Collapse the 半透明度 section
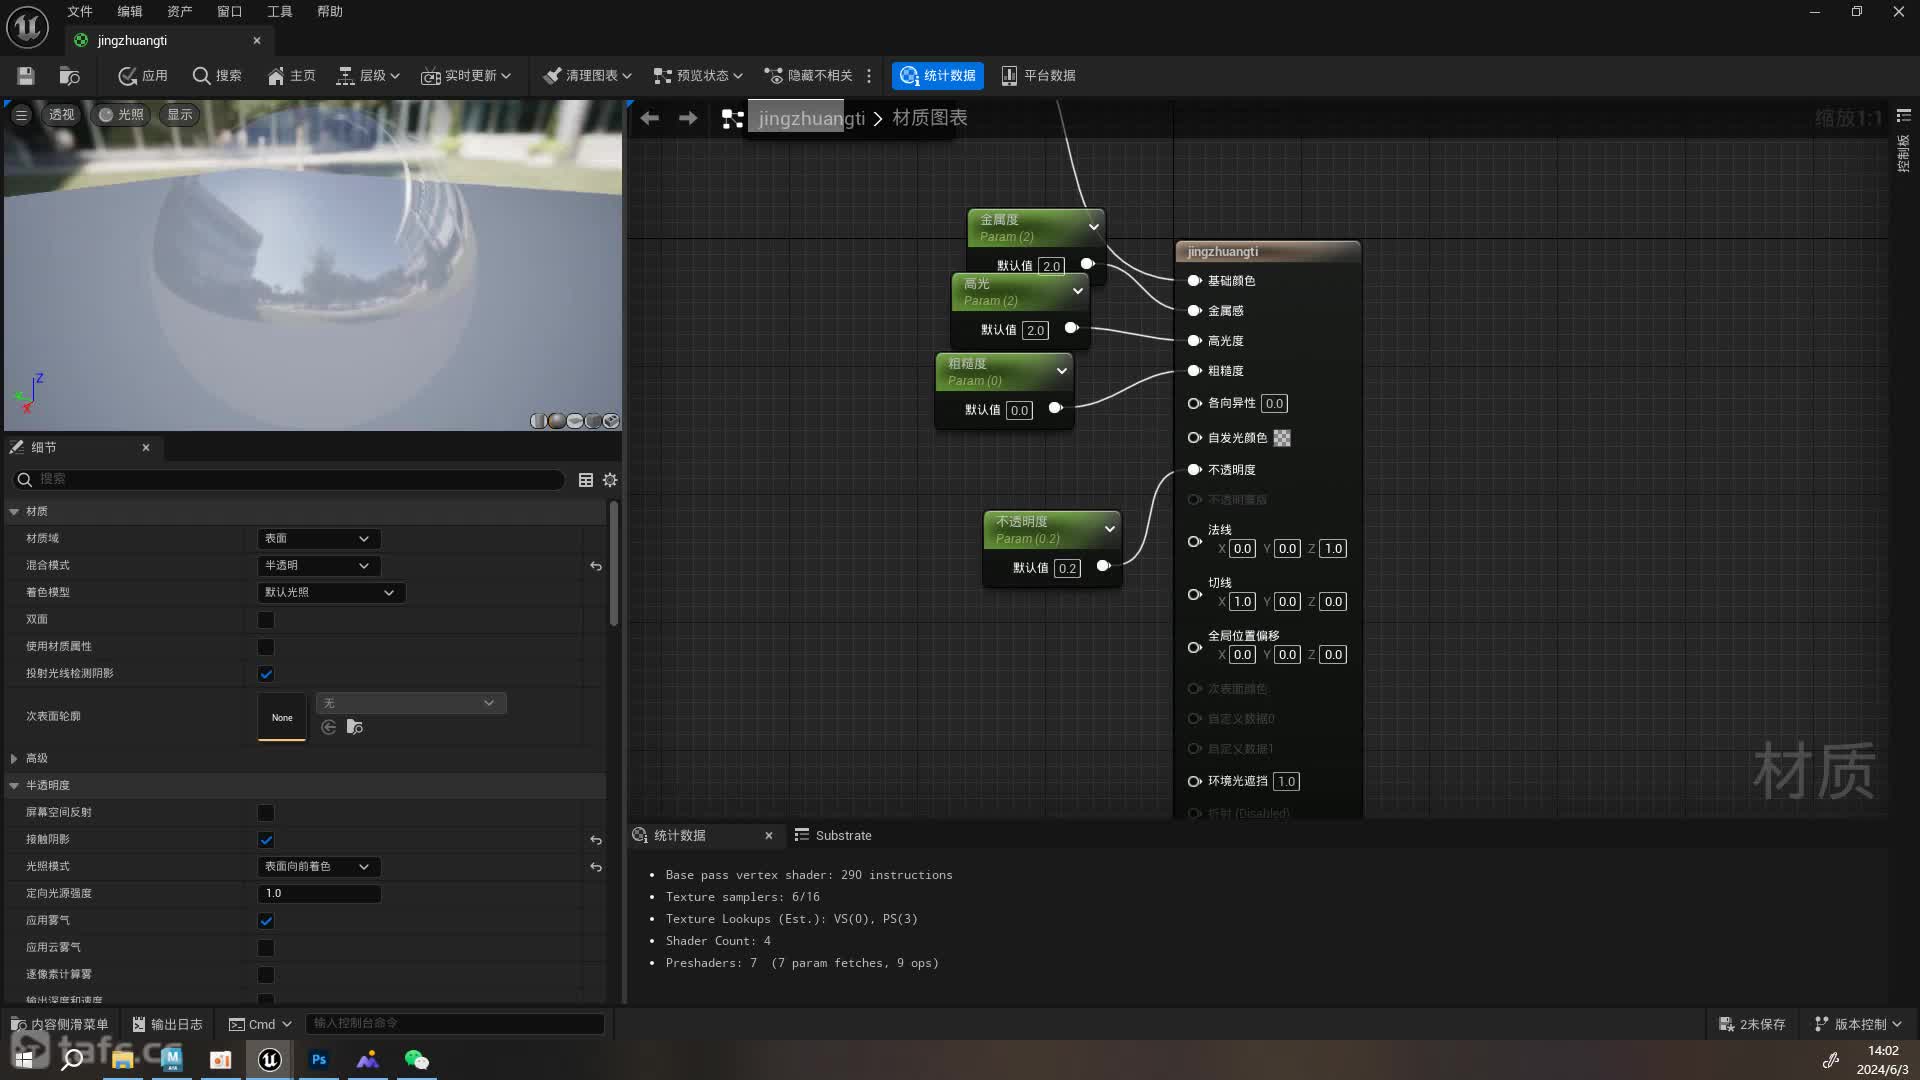1920x1080 pixels. (14, 786)
